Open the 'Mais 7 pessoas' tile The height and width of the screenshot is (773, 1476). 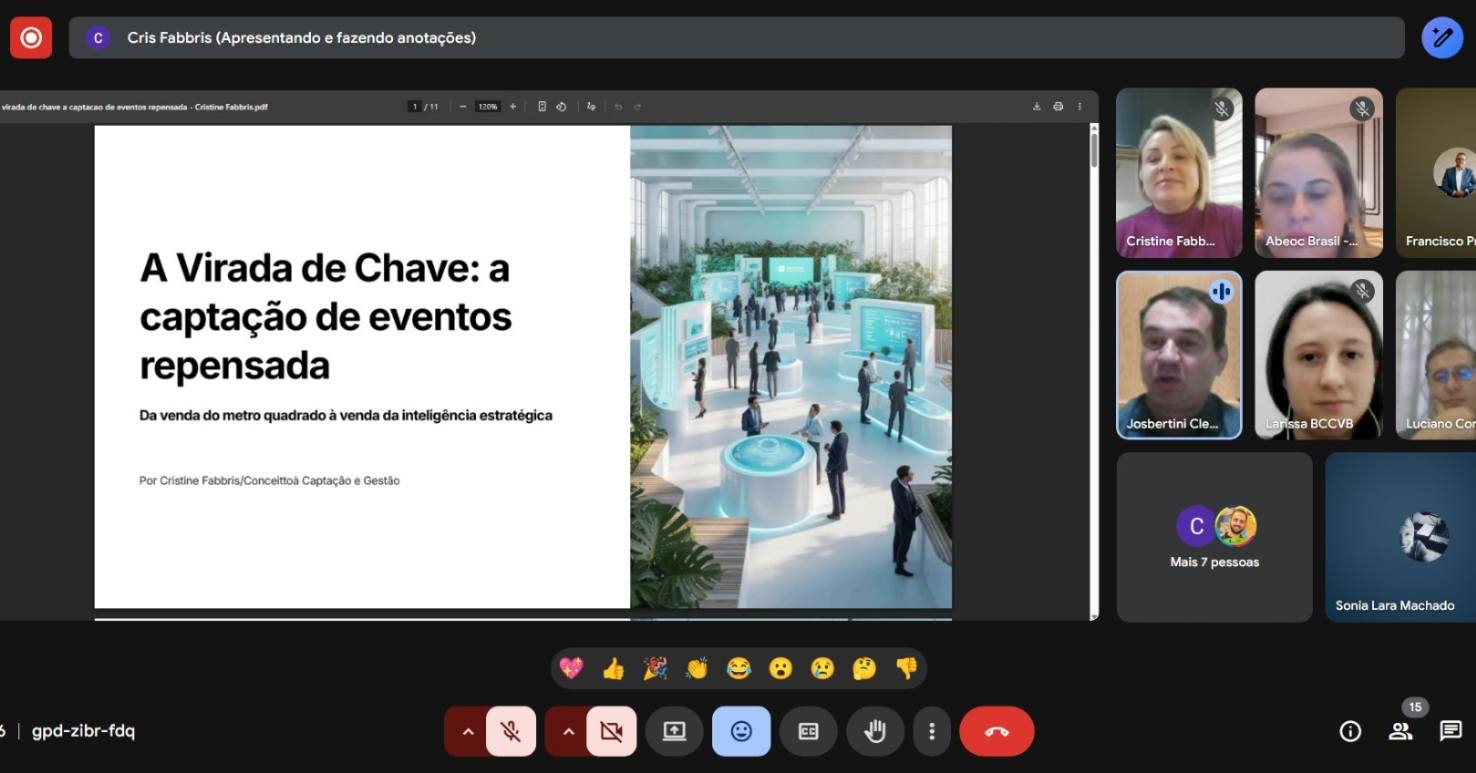(x=1214, y=537)
